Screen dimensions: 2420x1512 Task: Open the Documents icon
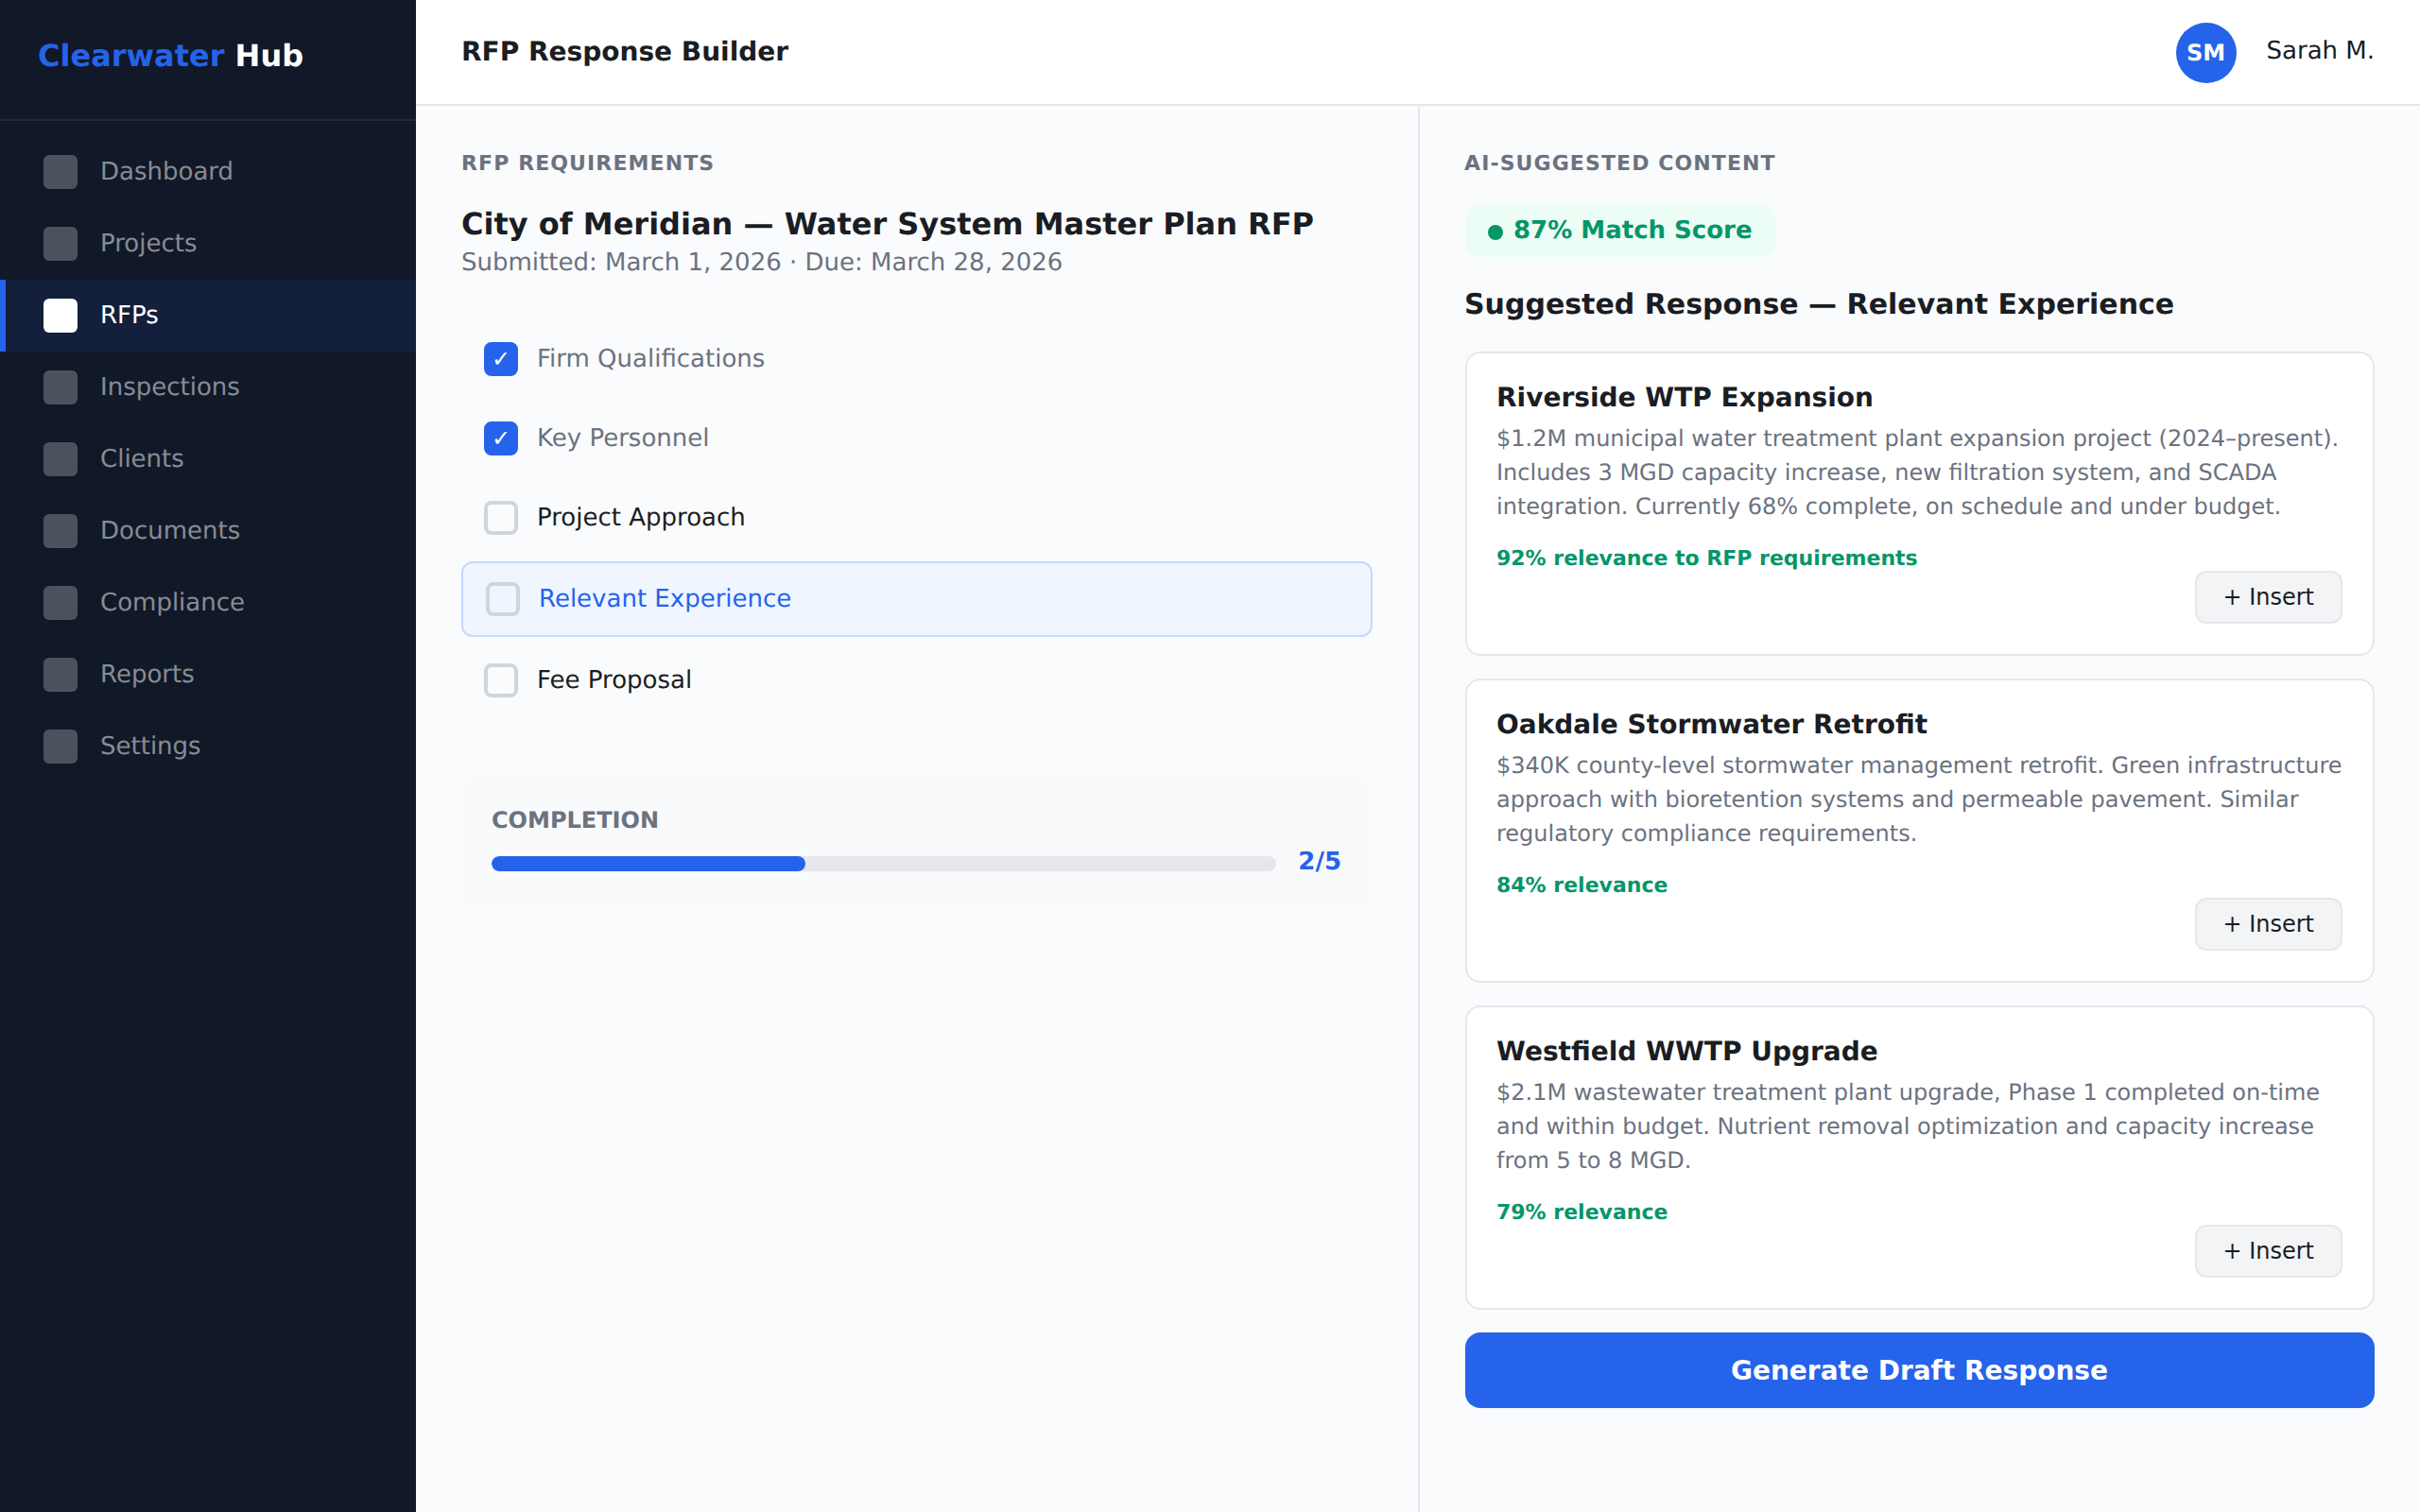[60, 530]
